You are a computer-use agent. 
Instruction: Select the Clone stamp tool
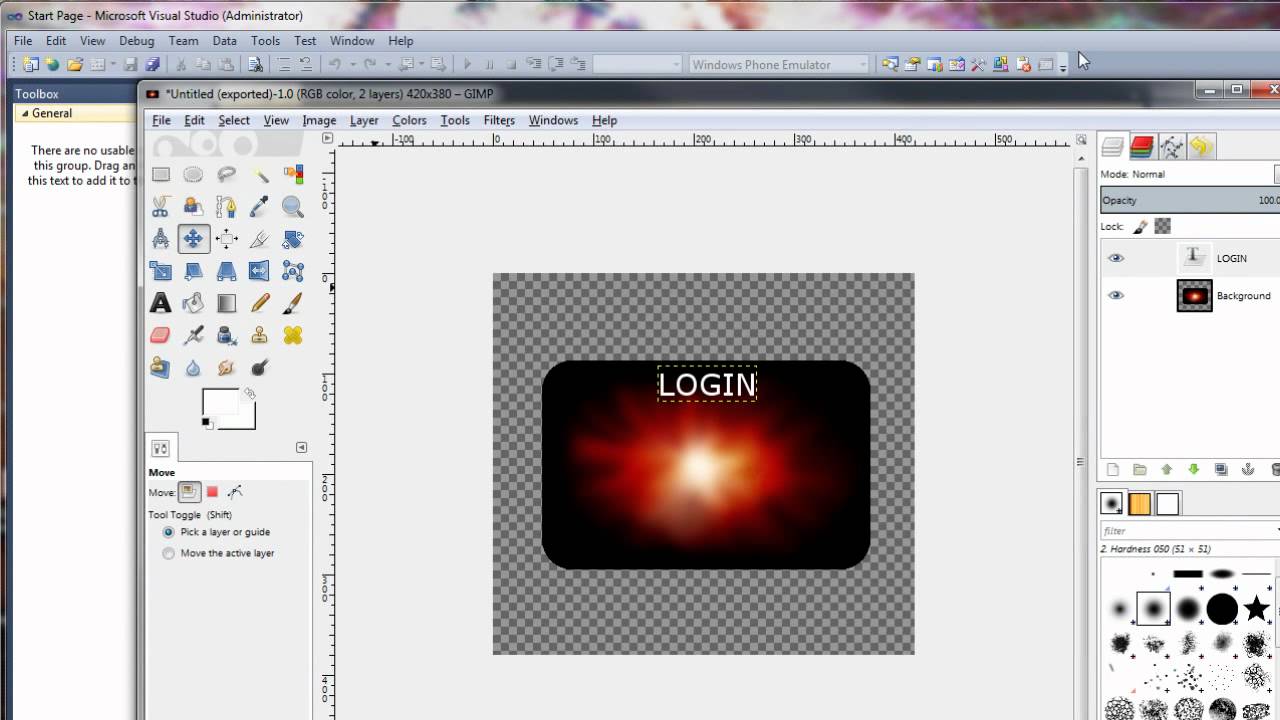click(260, 335)
